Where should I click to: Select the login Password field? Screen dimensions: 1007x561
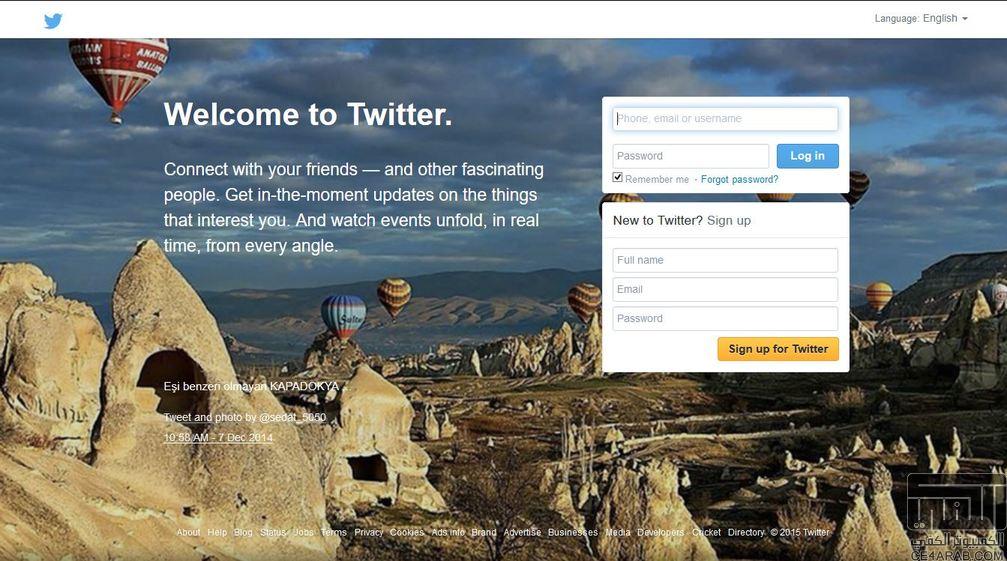tap(690, 156)
